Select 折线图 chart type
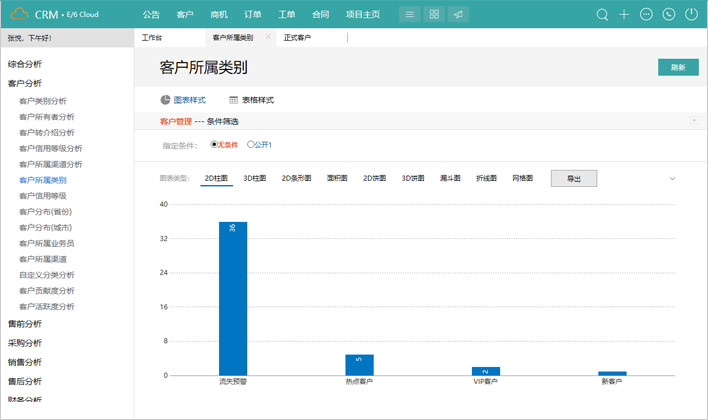708x420 pixels. [487, 178]
